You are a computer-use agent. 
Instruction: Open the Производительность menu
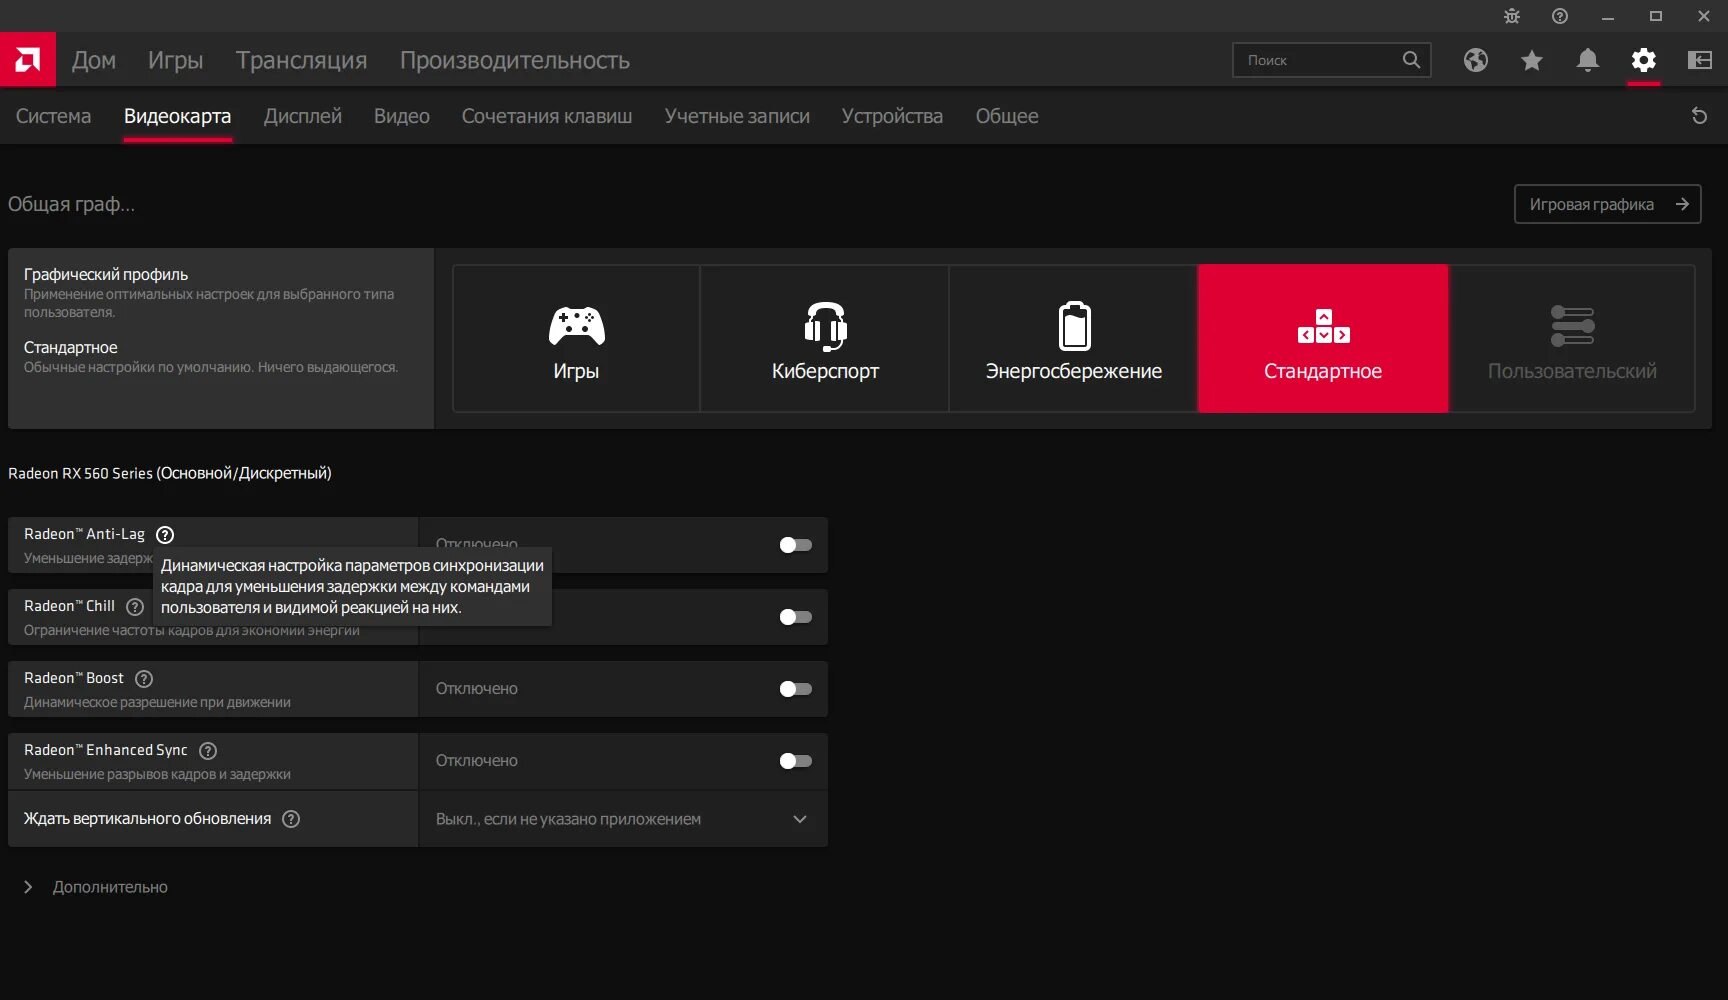pyautogui.click(x=515, y=60)
